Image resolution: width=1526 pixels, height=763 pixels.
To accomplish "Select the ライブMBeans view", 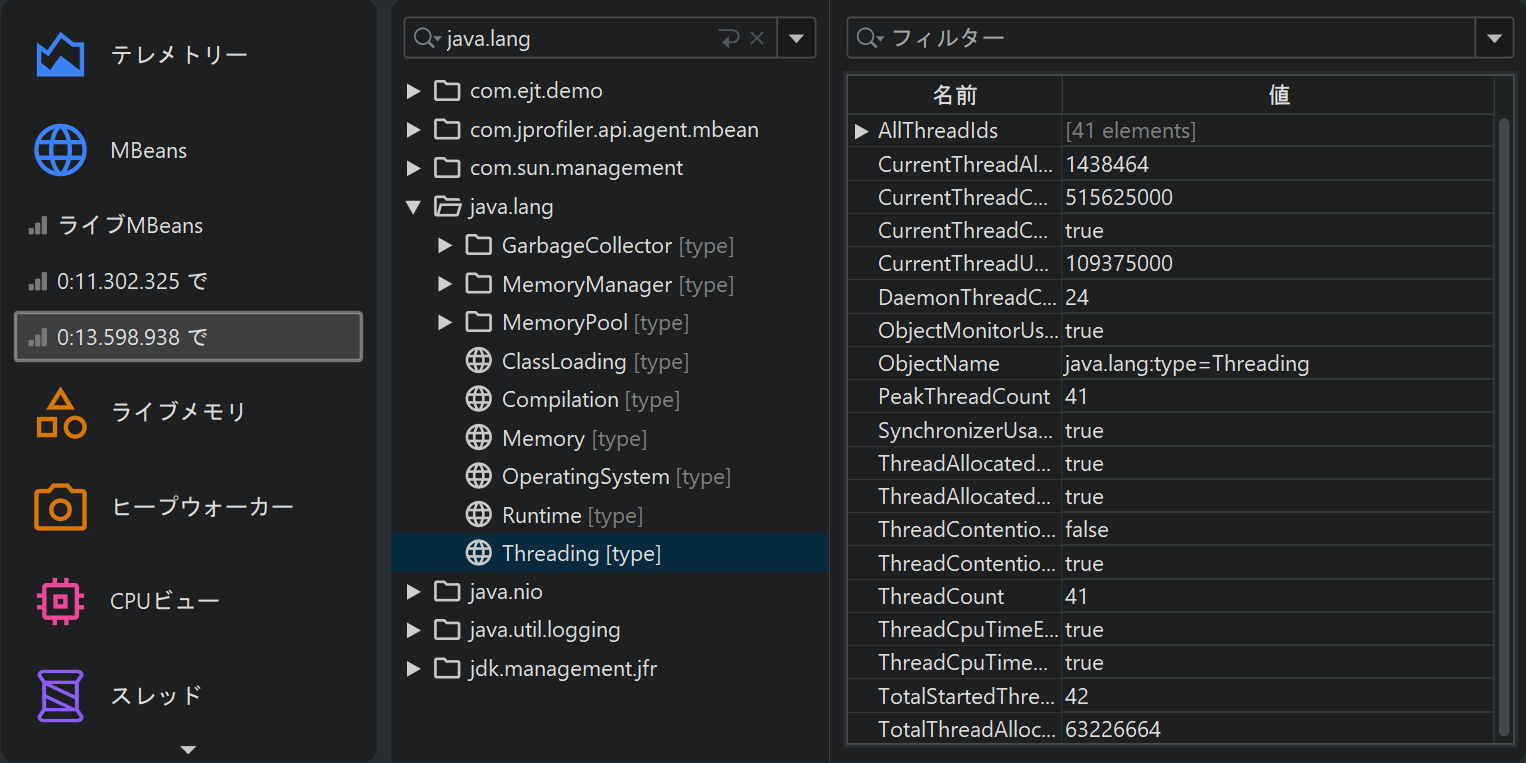I will 130,226.
